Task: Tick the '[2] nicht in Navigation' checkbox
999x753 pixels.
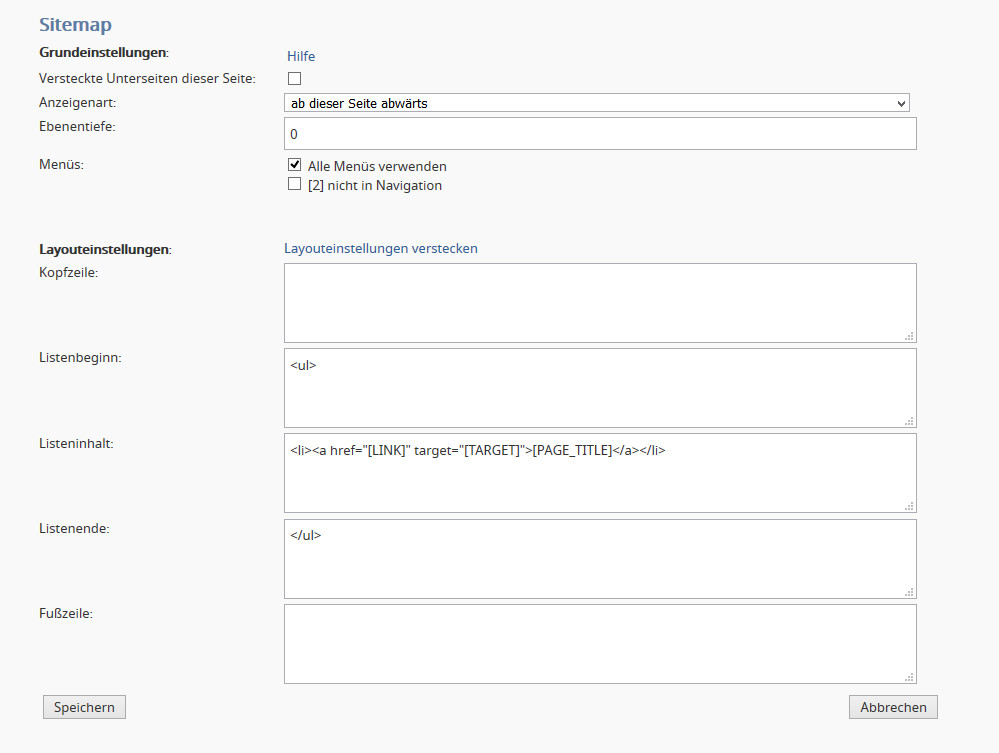Action: (x=294, y=184)
